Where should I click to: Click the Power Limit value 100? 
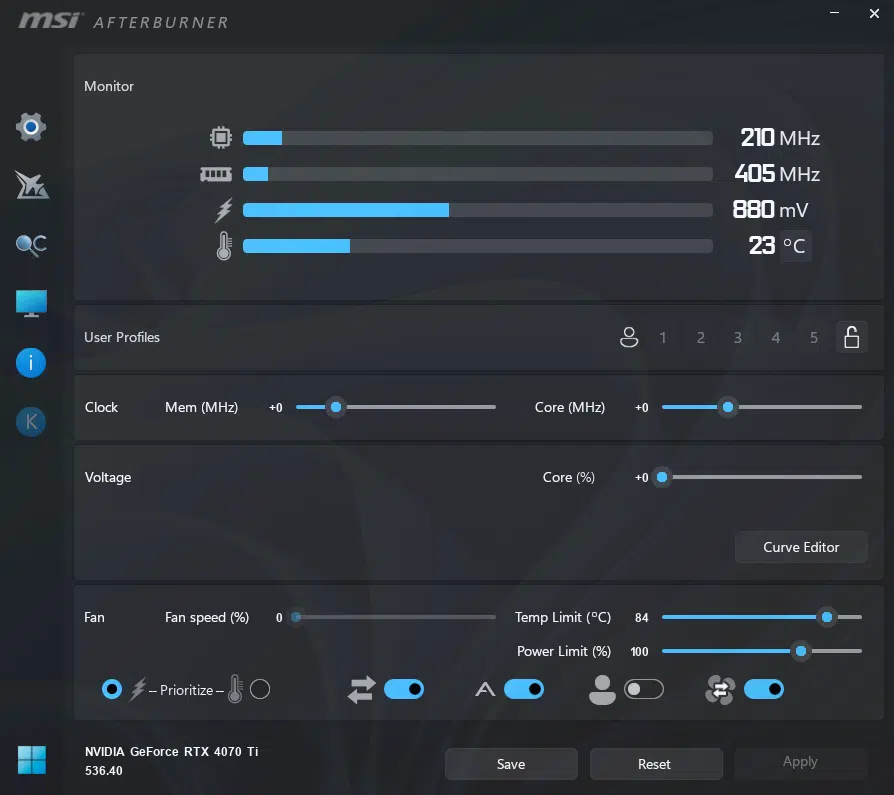639,652
